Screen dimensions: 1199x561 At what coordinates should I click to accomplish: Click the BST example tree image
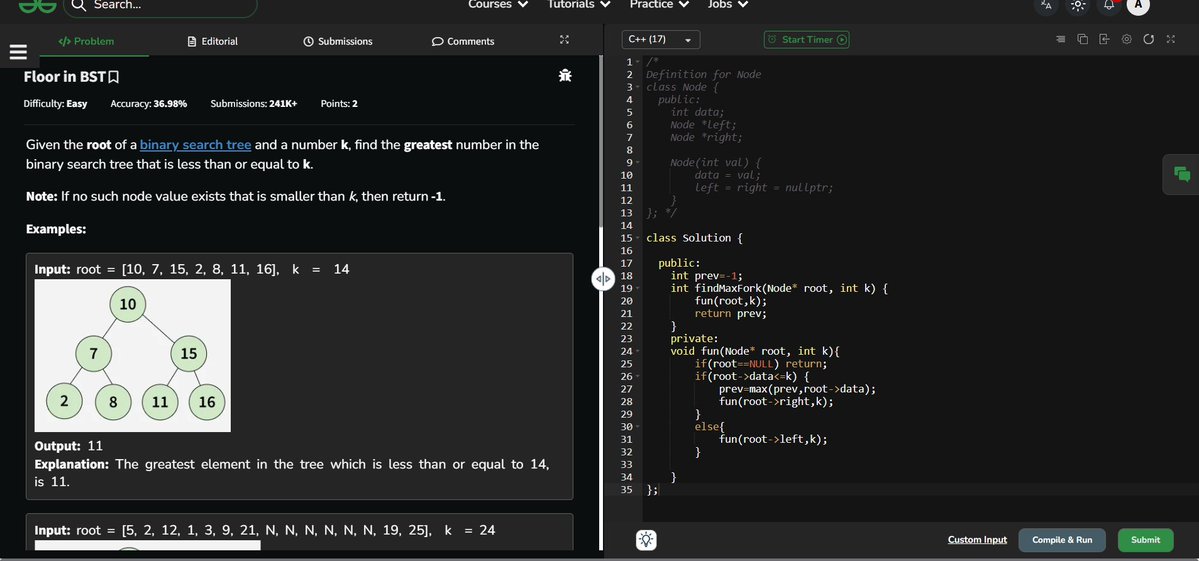pyautogui.click(x=132, y=355)
